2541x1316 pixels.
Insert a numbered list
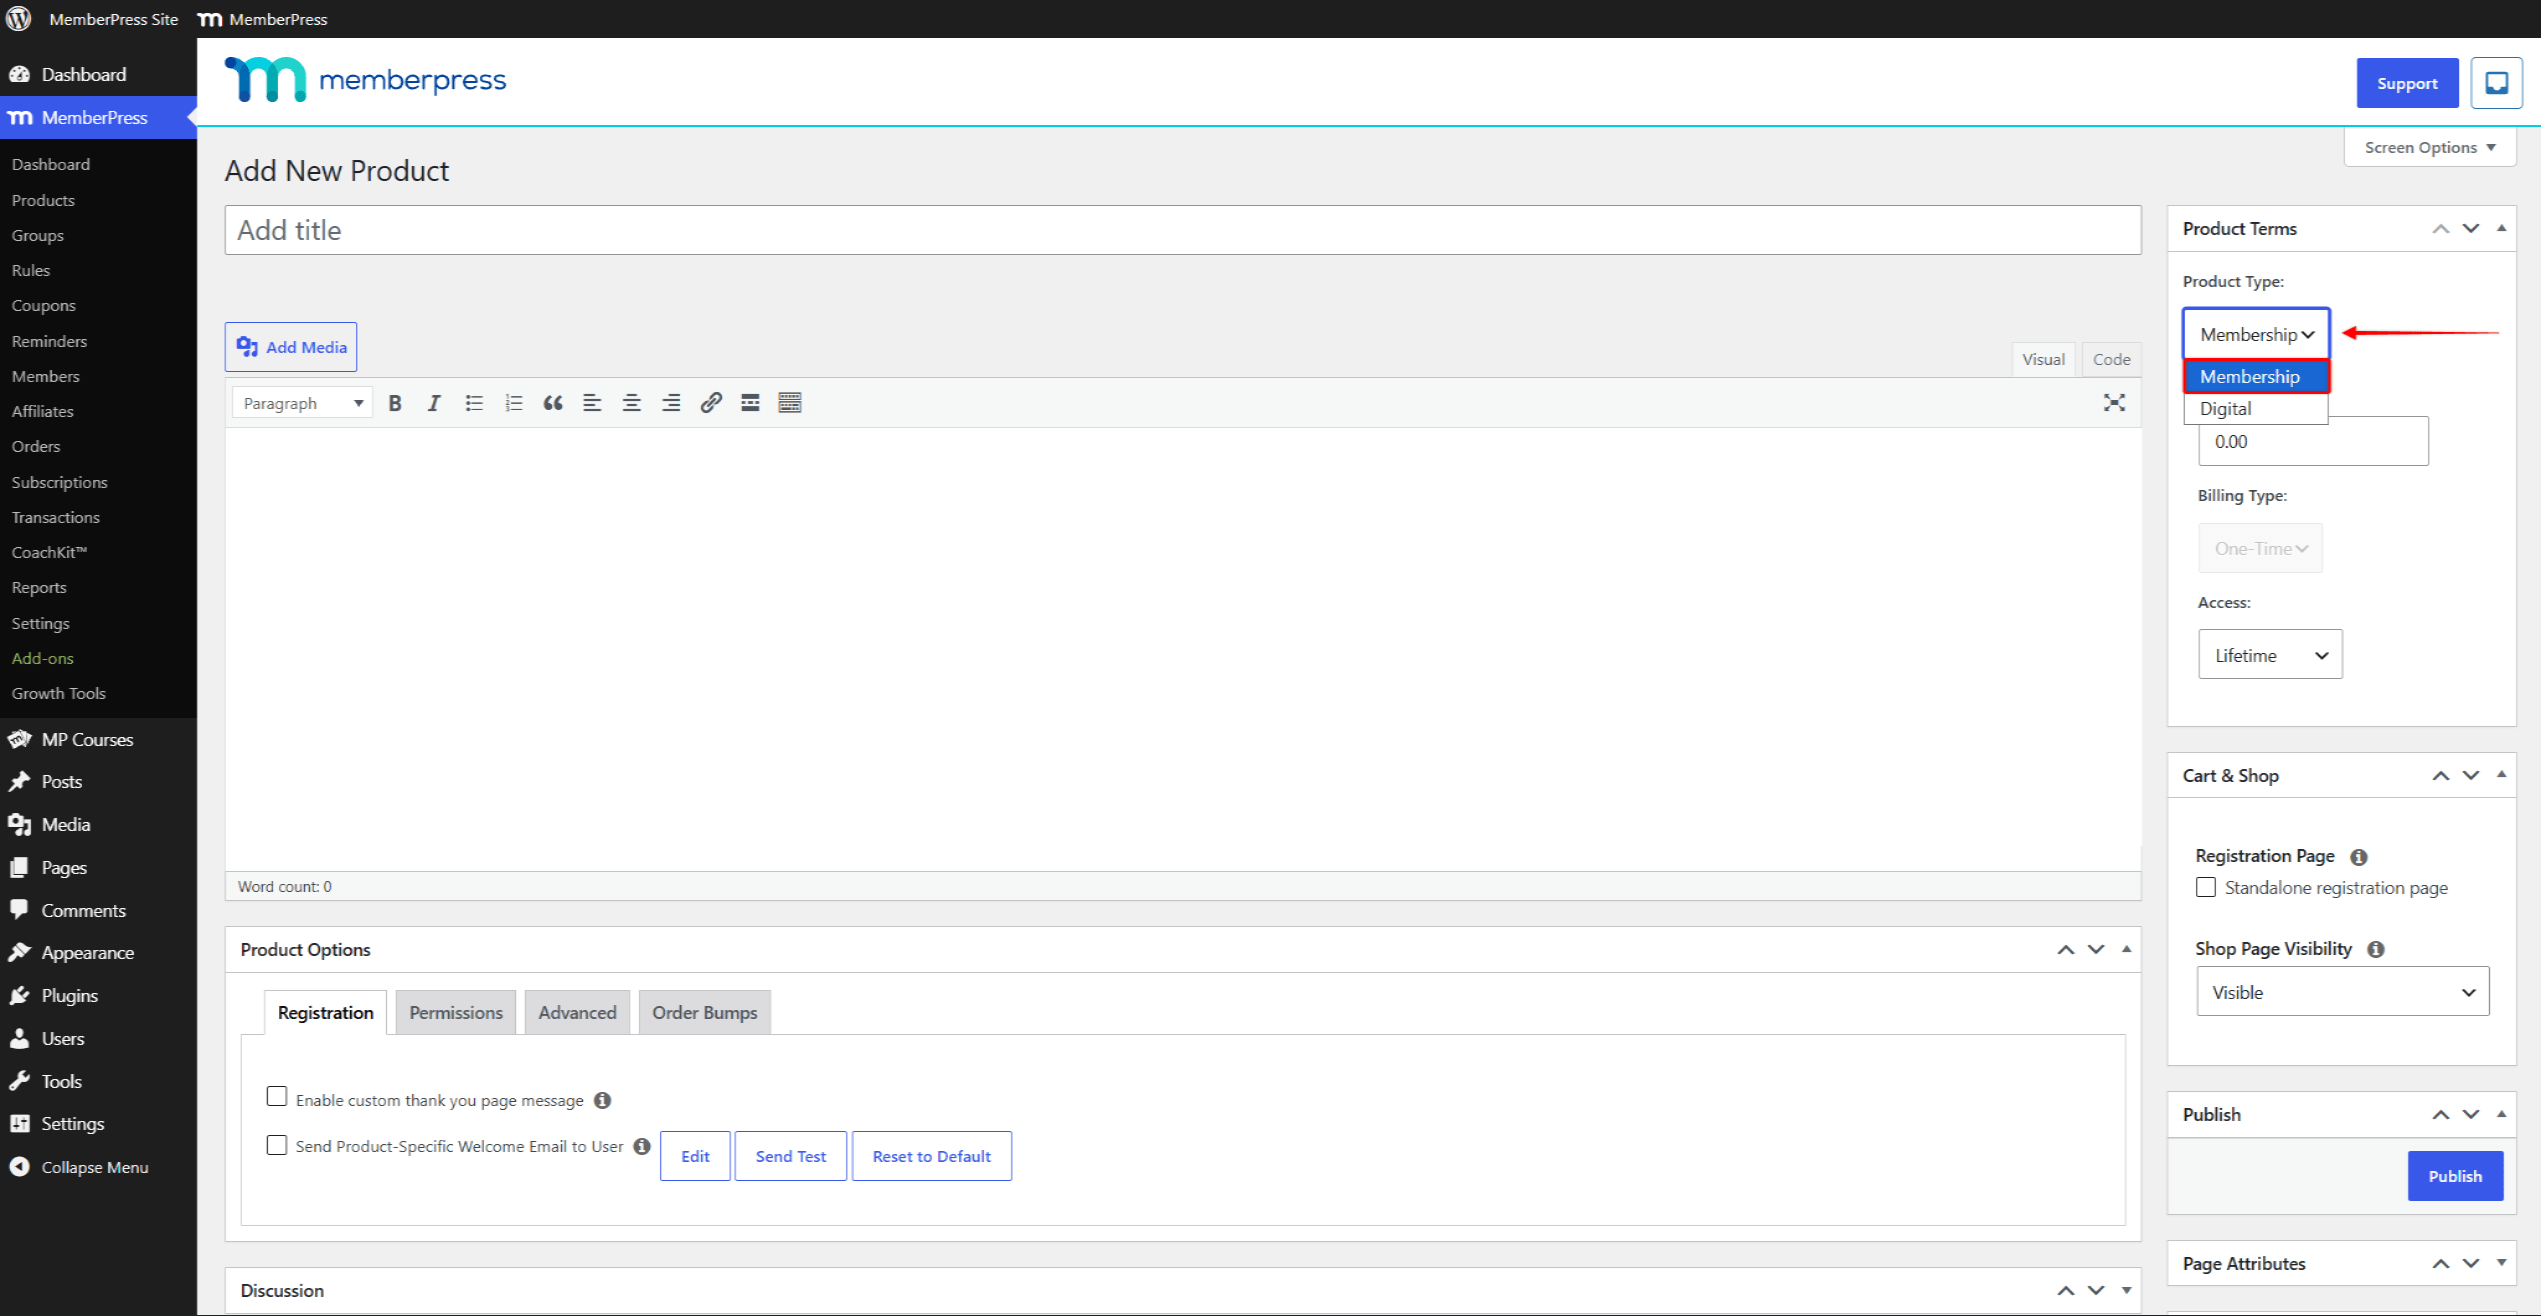[514, 403]
